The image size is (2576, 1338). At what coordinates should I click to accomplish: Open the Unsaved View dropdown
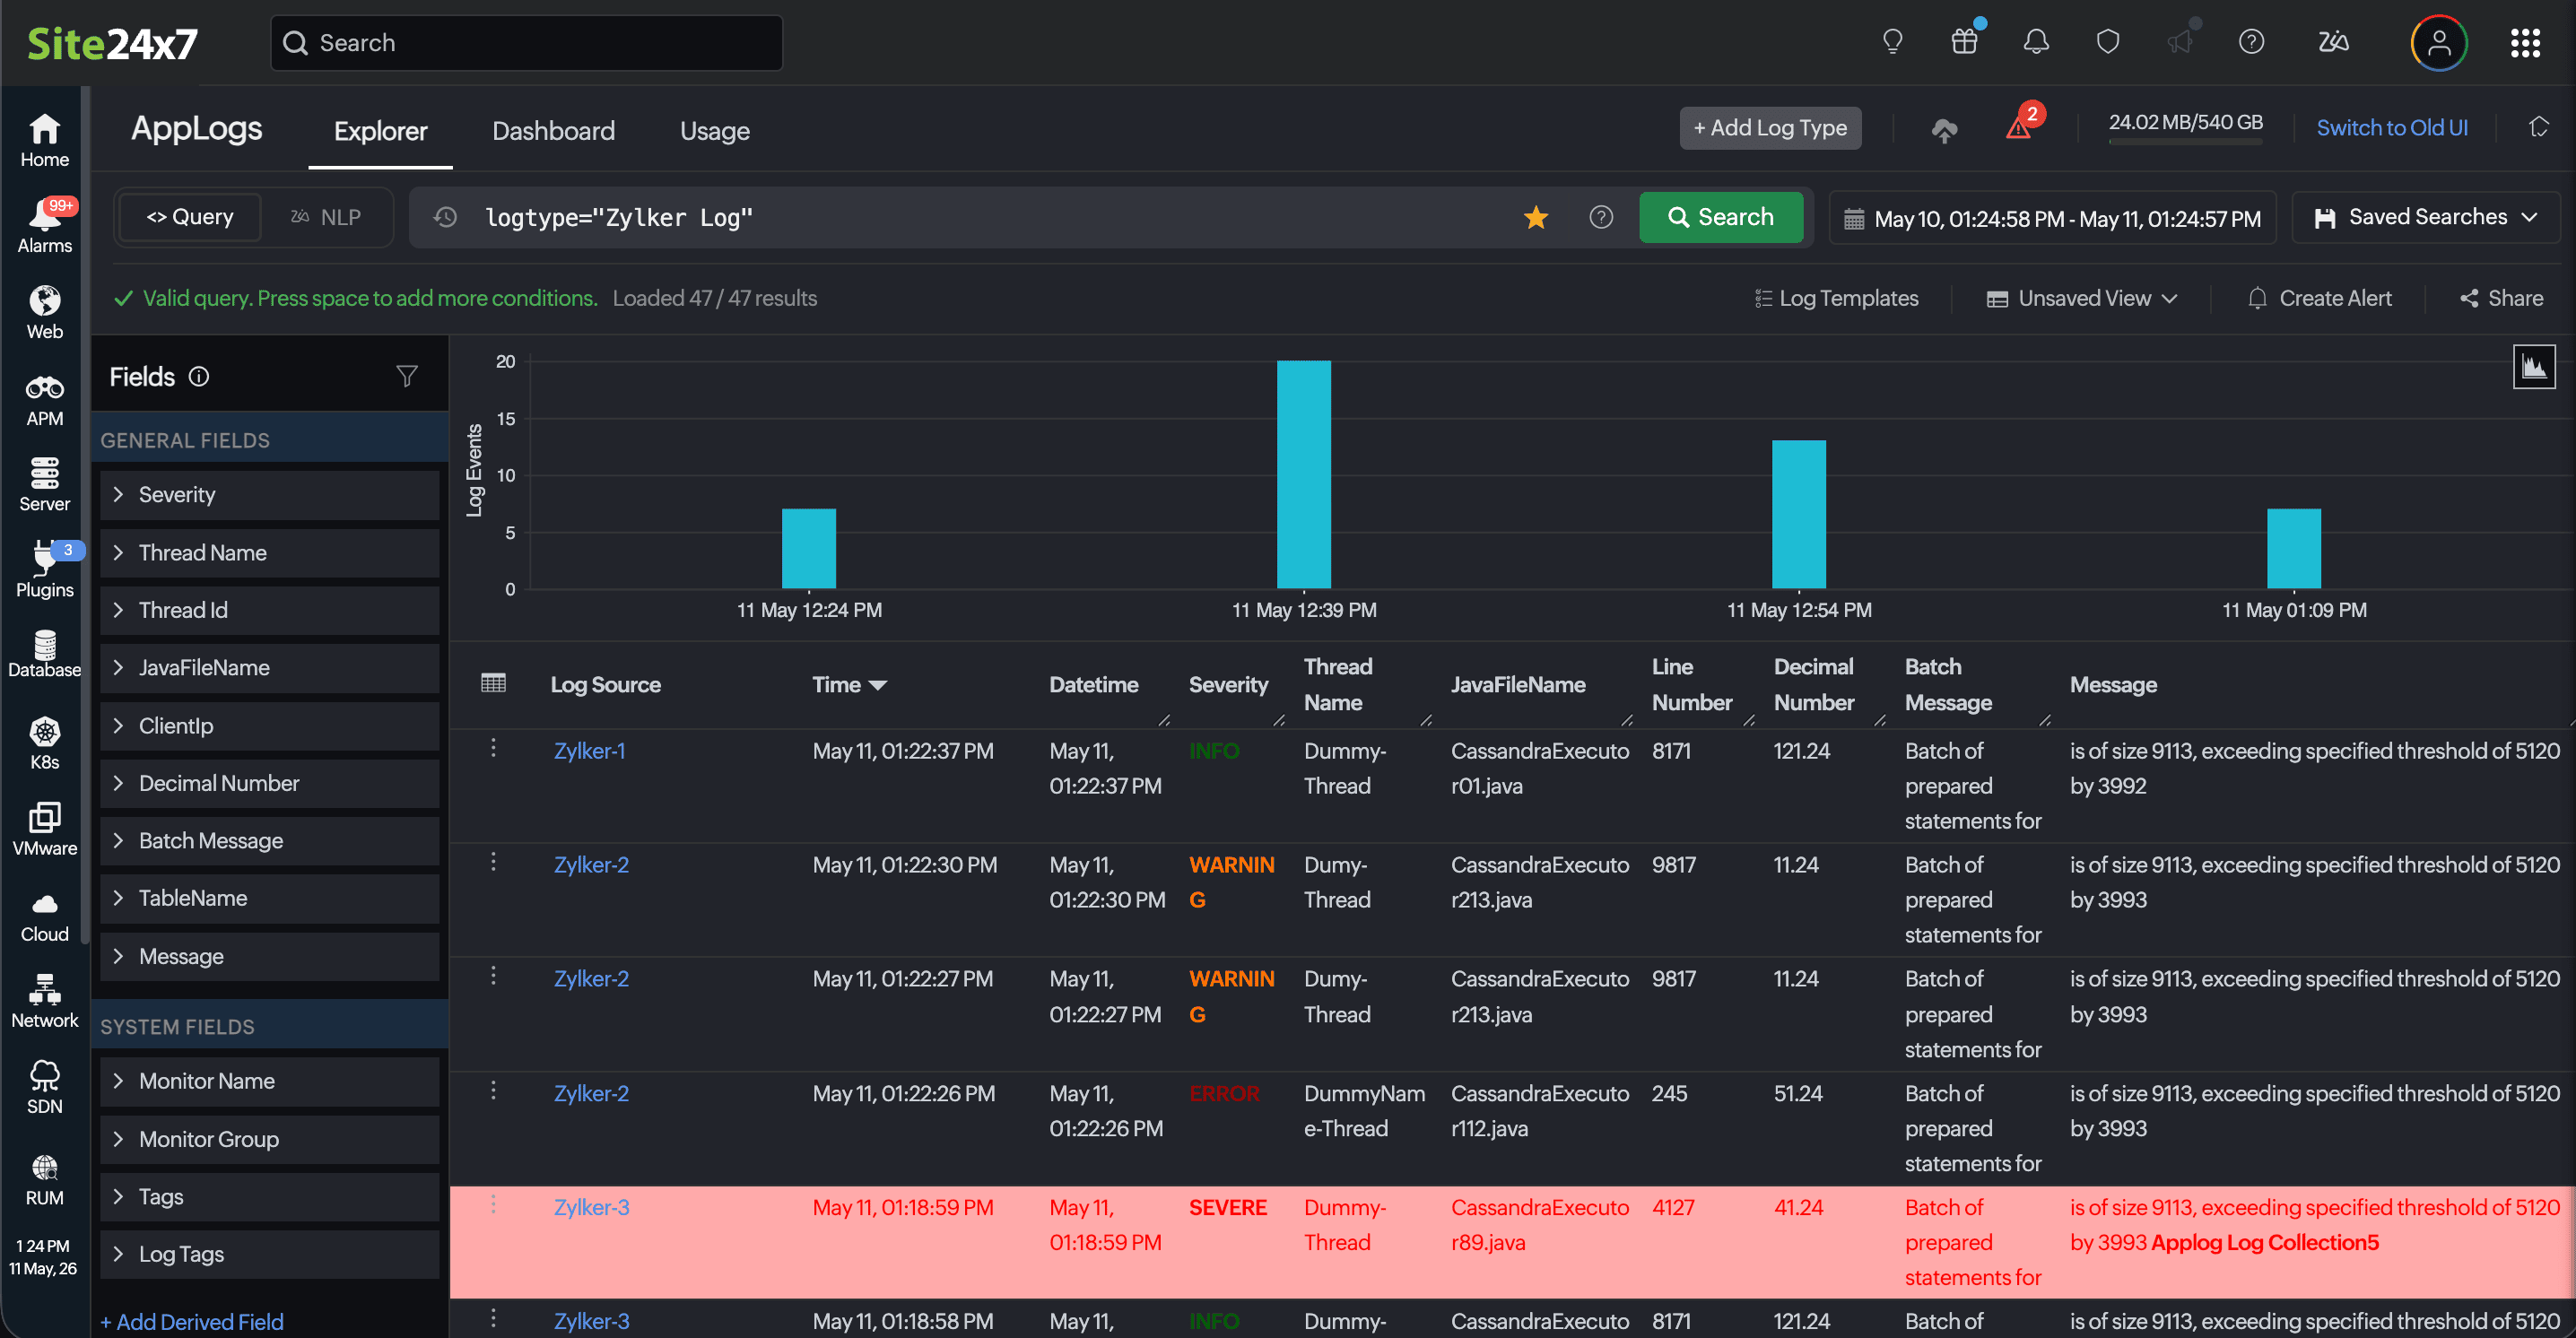coord(2081,298)
